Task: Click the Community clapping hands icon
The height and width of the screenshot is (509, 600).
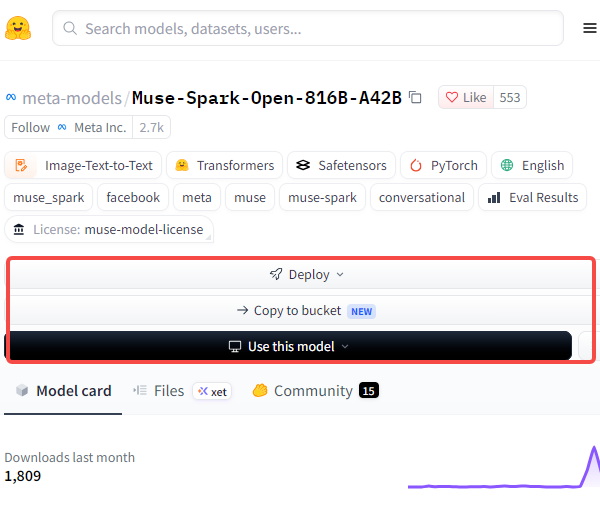Action: [x=260, y=390]
